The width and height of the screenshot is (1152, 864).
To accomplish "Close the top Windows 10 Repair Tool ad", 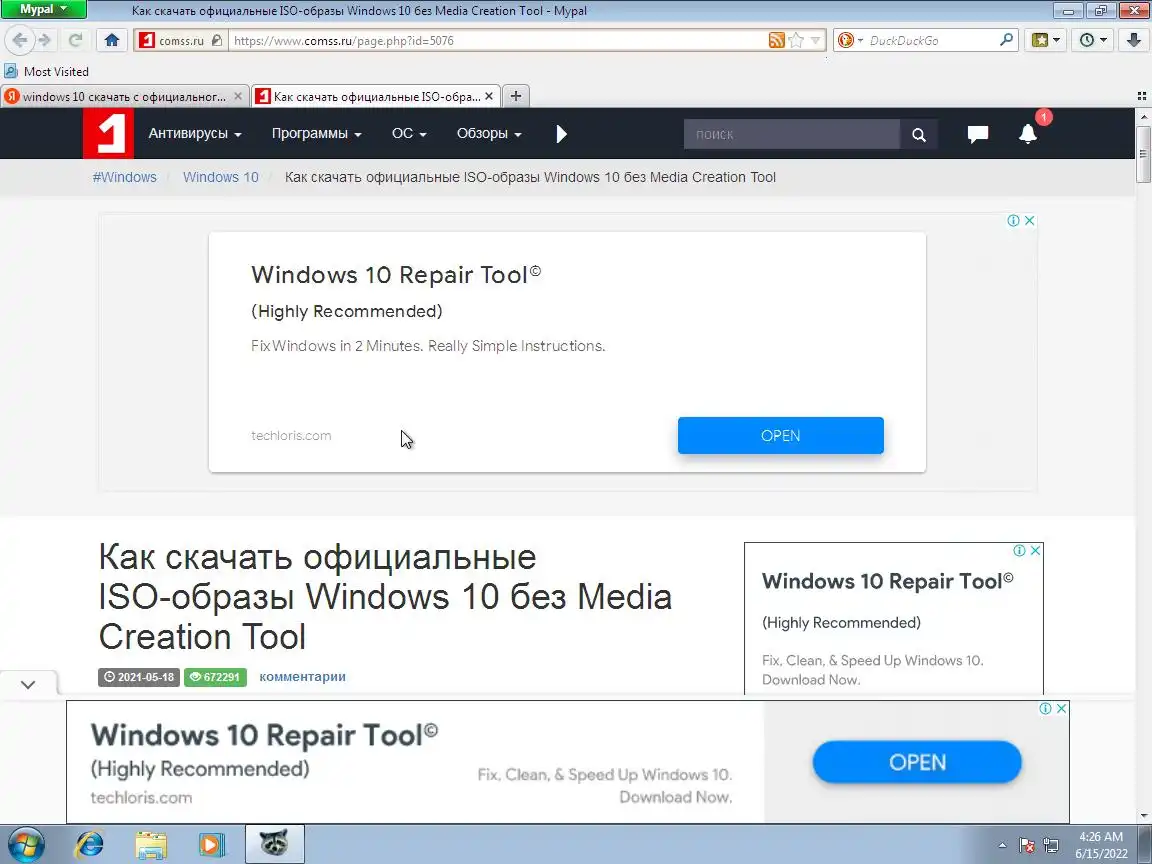I will pyautogui.click(x=1029, y=220).
